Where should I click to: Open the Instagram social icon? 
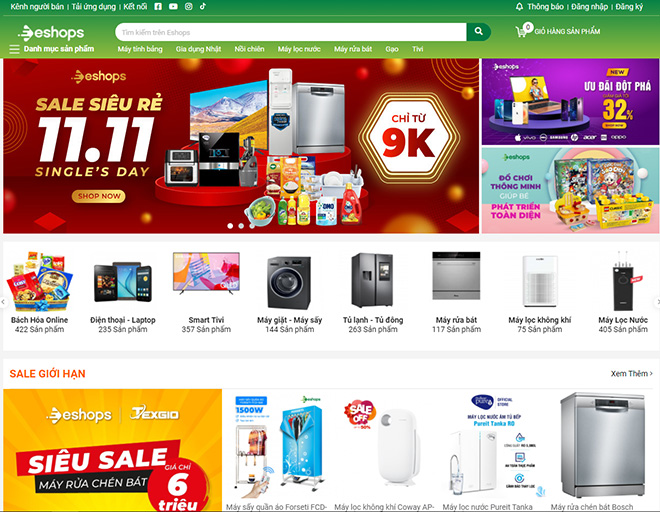(189, 6)
